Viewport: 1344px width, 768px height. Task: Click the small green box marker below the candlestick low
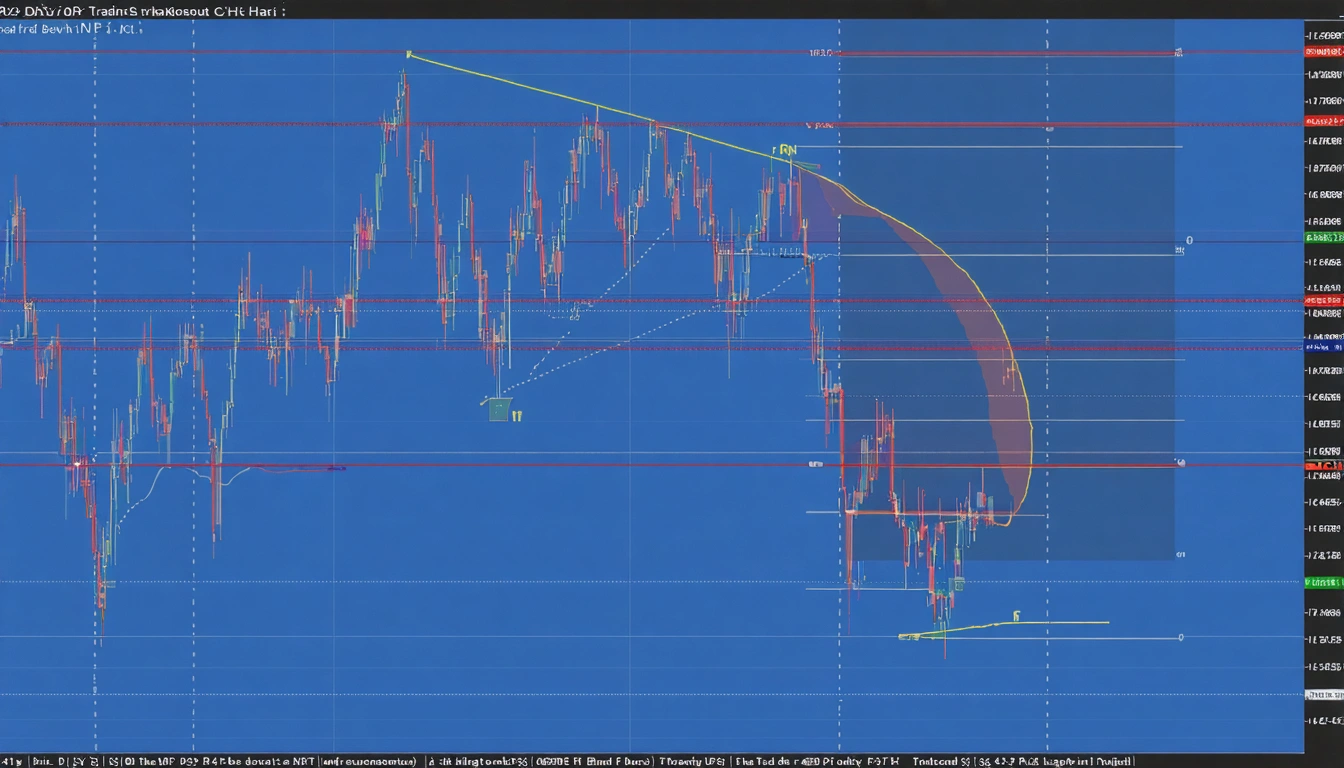pos(500,409)
